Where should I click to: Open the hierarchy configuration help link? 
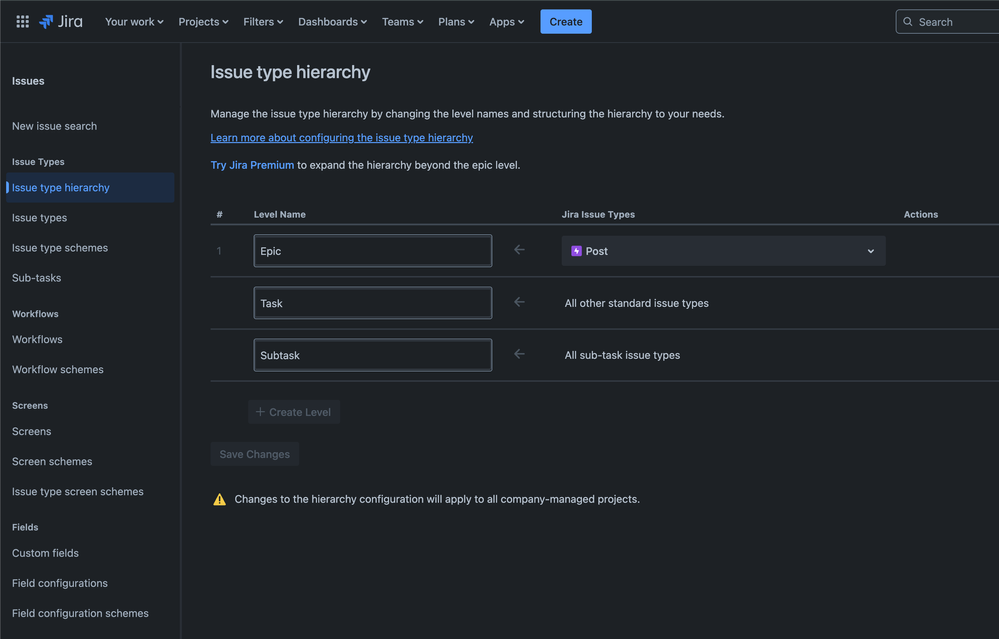click(x=341, y=138)
